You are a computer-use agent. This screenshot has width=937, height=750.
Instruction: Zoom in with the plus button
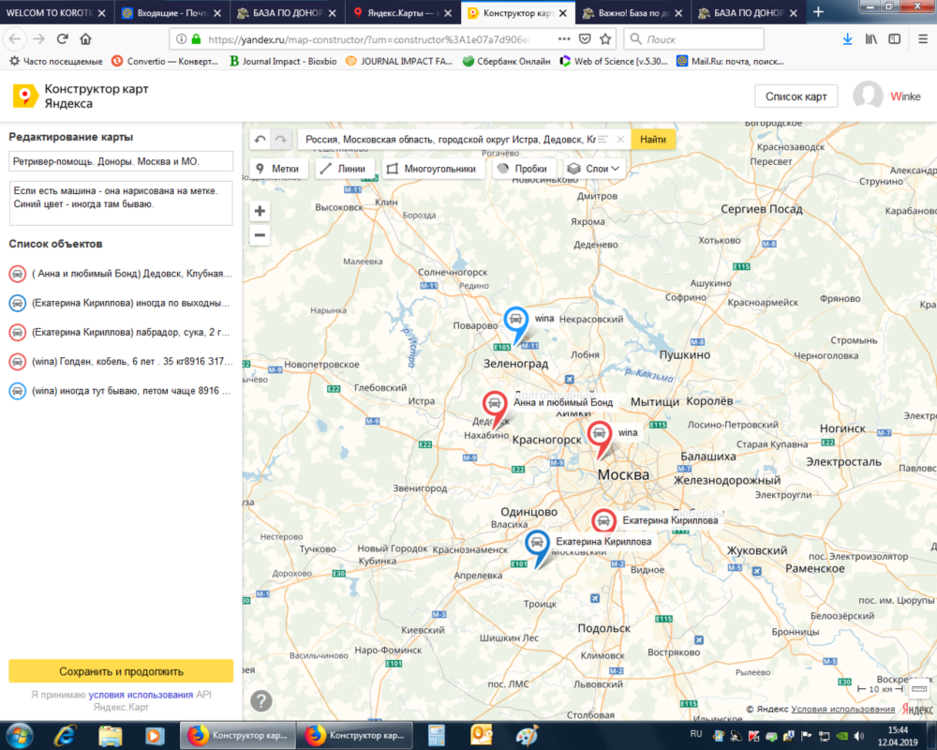[x=260, y=211]
